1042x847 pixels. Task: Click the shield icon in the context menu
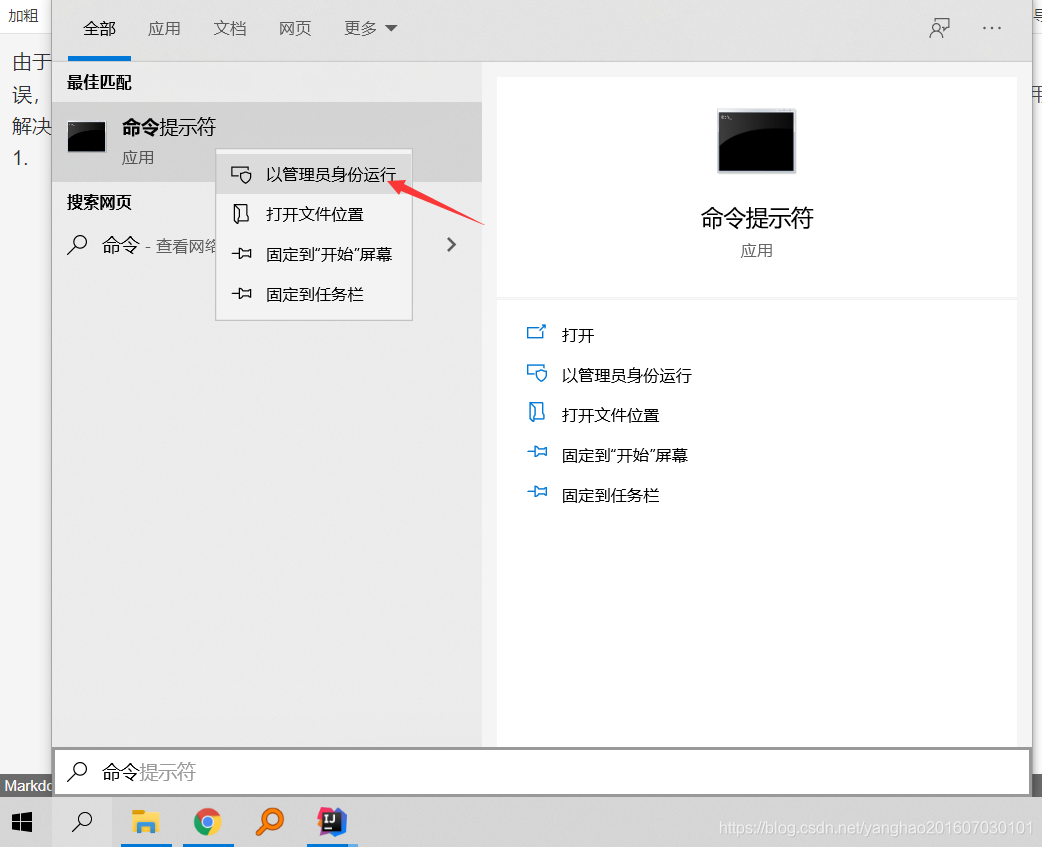[241, 175]
